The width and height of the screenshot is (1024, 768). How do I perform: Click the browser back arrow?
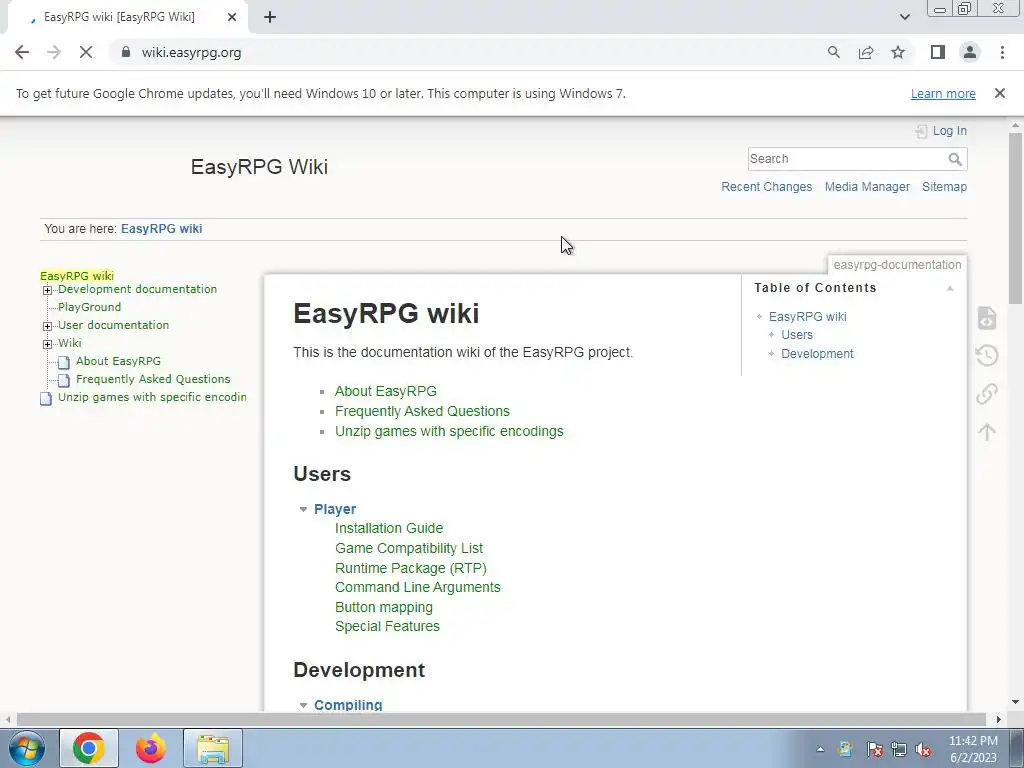click(x=22, y=52)
